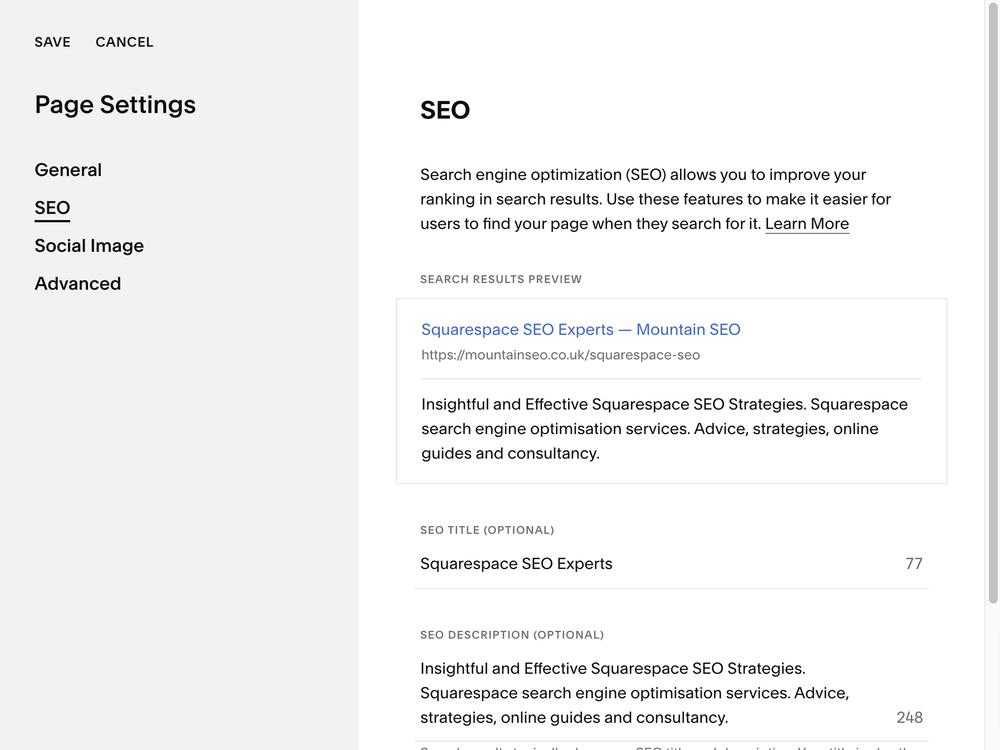The height and width of the screenshot is (750, 1000).
Task: Click the vertical scrollbar thumb
Action: [992, 300]
